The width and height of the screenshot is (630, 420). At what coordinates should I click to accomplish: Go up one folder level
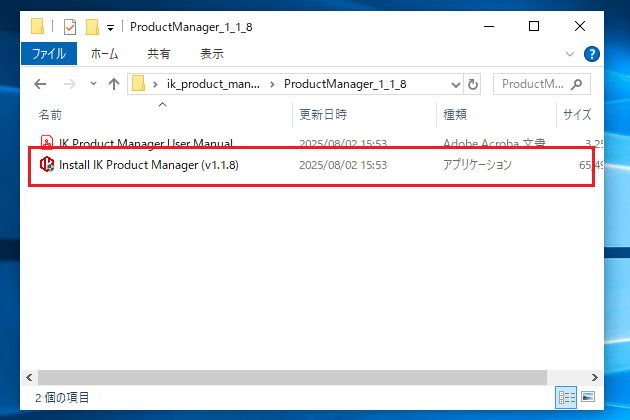tap(114, 84)
